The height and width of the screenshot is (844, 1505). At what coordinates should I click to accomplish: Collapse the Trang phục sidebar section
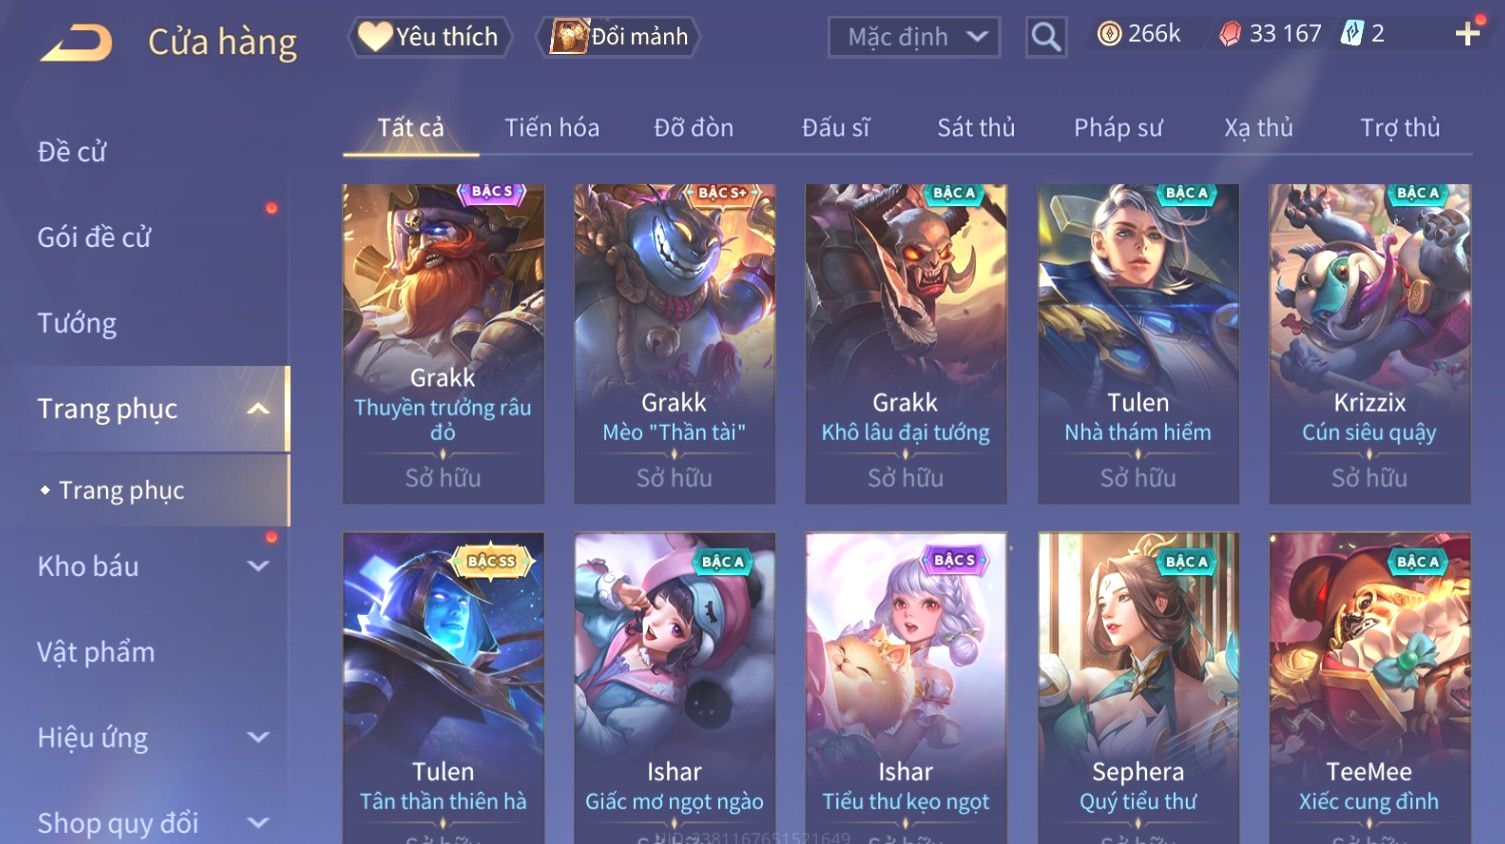point(258,409)
